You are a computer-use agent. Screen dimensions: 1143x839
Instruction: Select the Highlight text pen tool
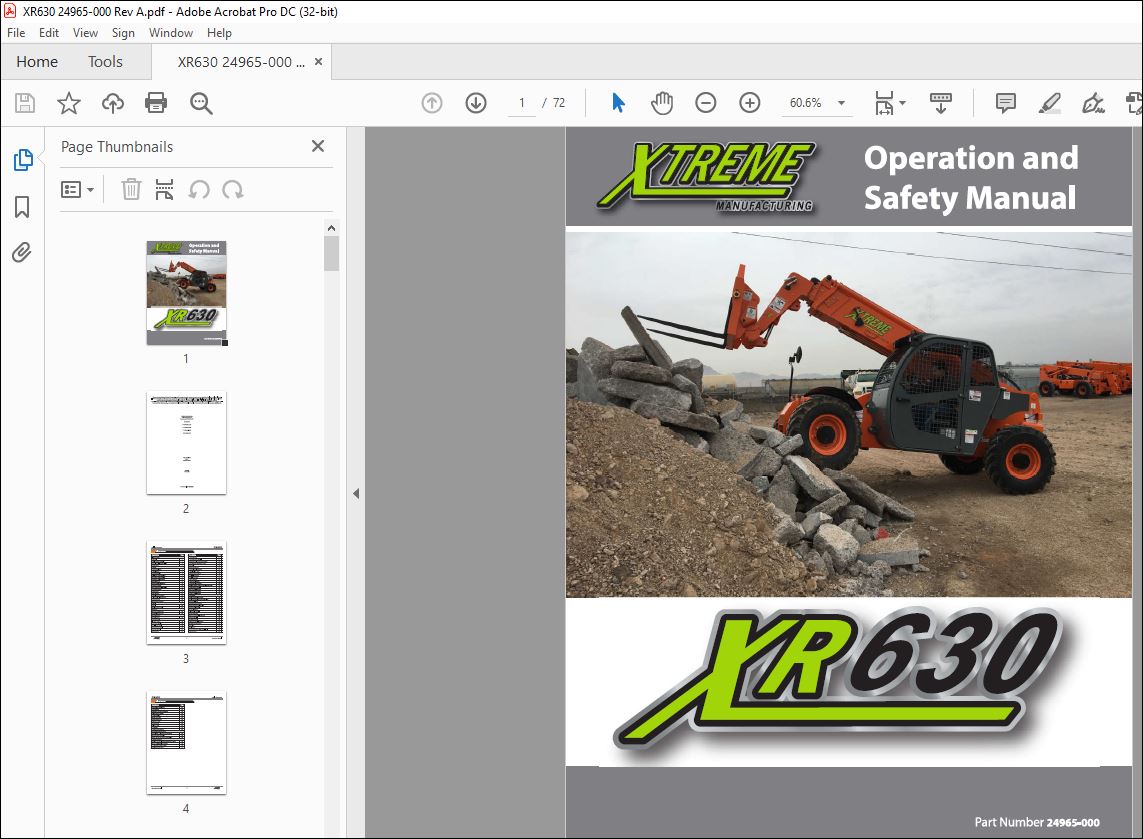1050,103
